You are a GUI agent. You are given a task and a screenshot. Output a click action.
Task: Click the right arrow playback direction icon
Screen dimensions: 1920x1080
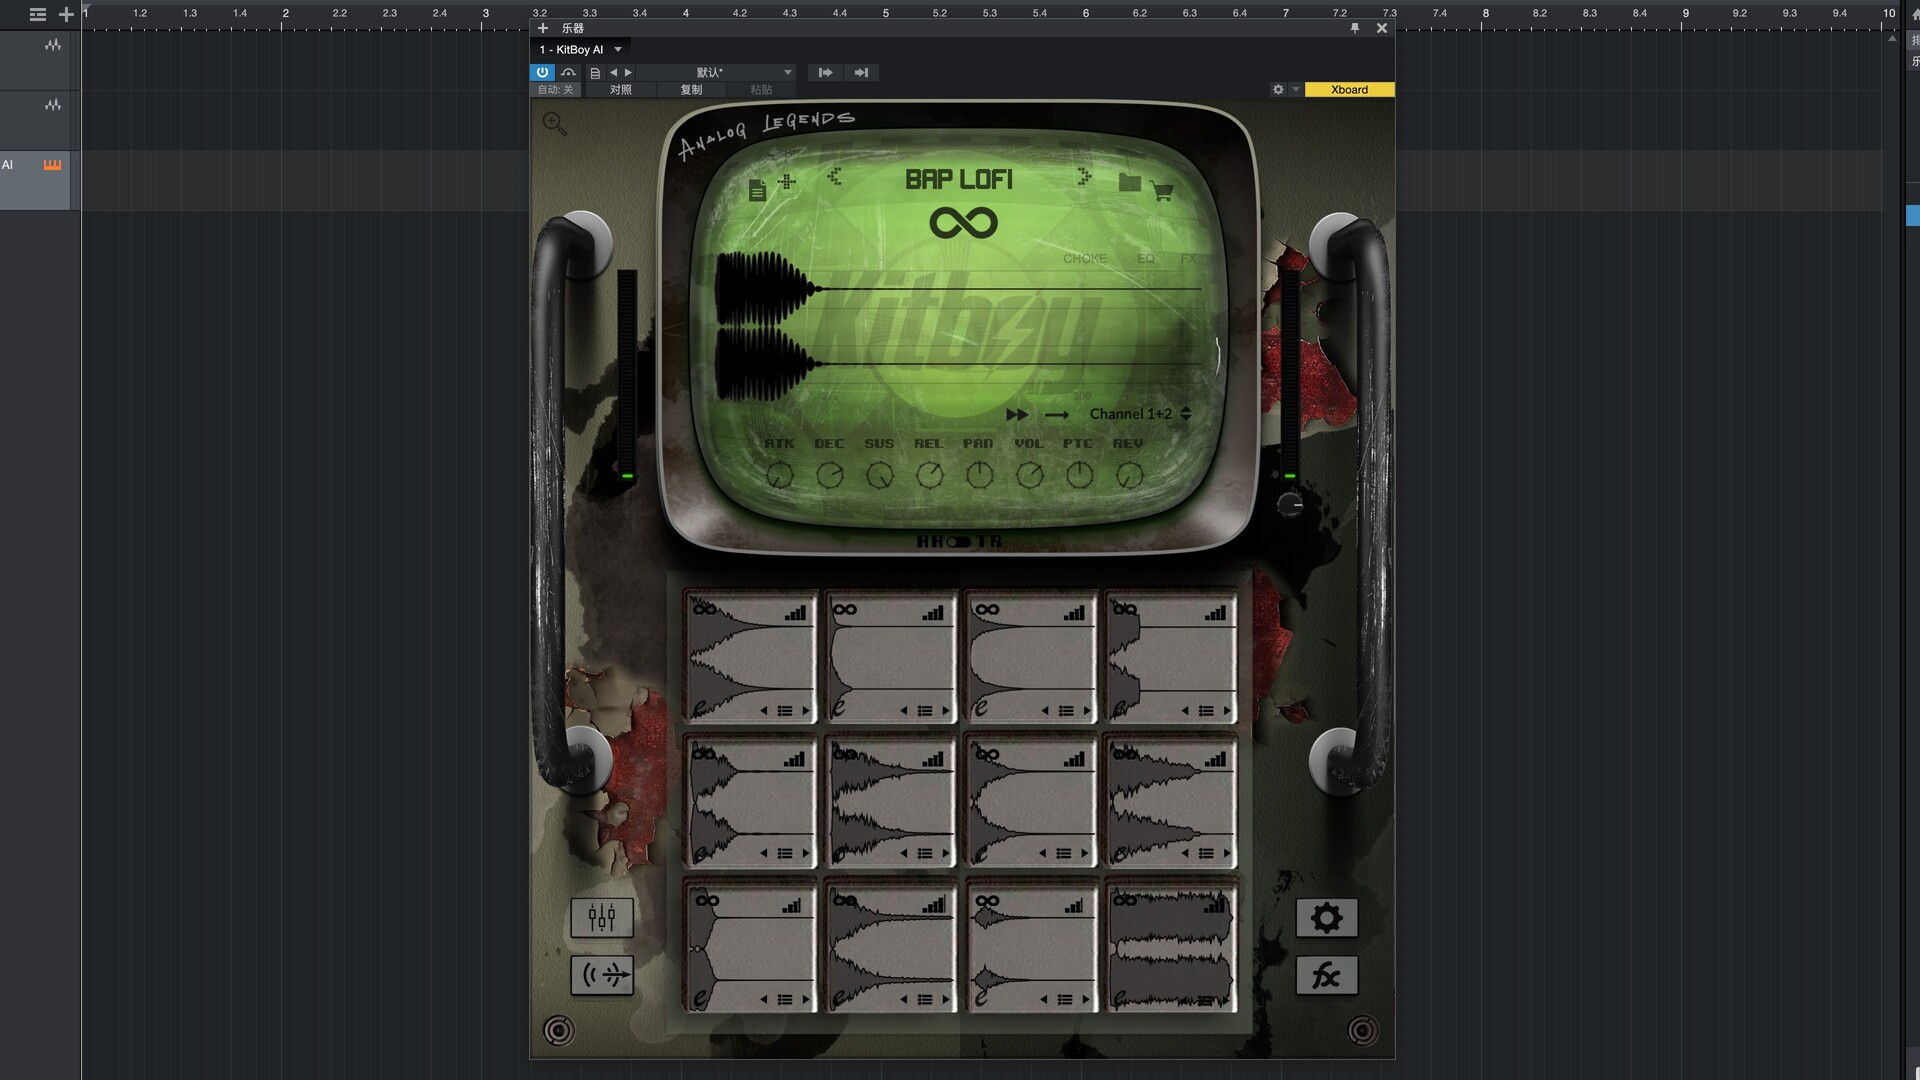point(1057,414)
